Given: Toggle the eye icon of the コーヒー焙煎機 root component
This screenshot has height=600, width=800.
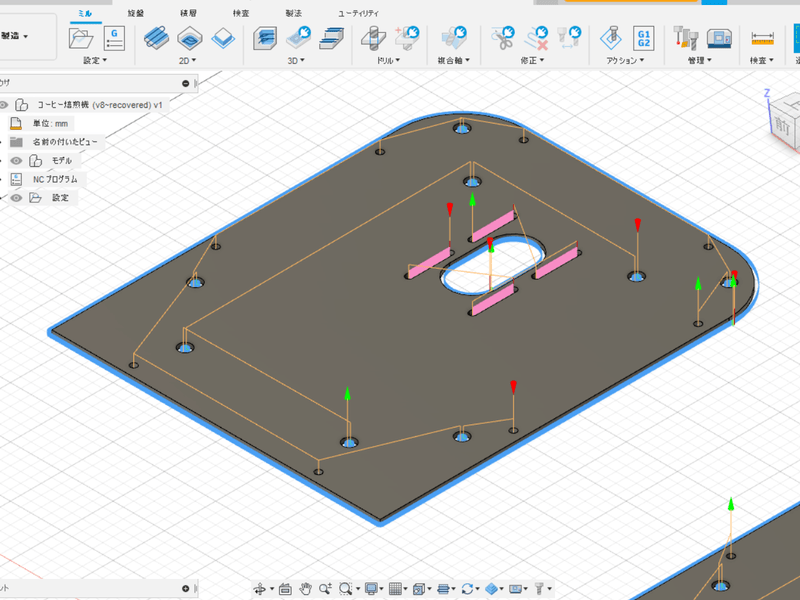Looking at the screenshot, I should click(x=5, y=105).
